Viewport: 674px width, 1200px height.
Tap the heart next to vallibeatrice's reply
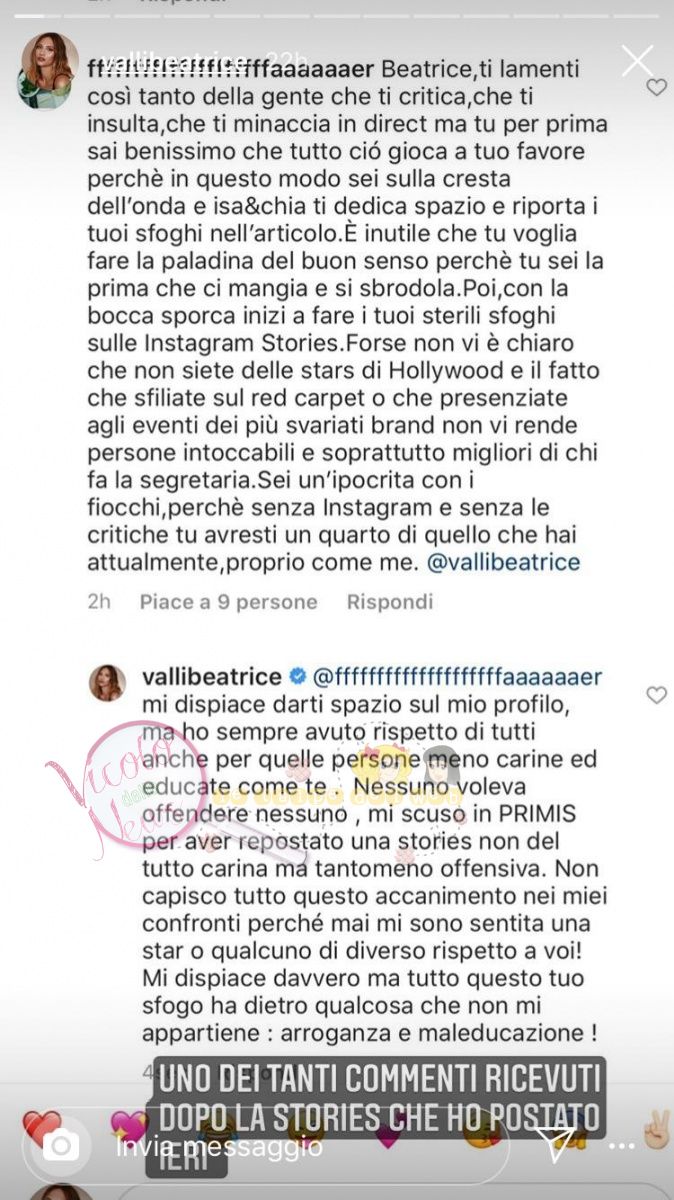[x=656, y=694]
